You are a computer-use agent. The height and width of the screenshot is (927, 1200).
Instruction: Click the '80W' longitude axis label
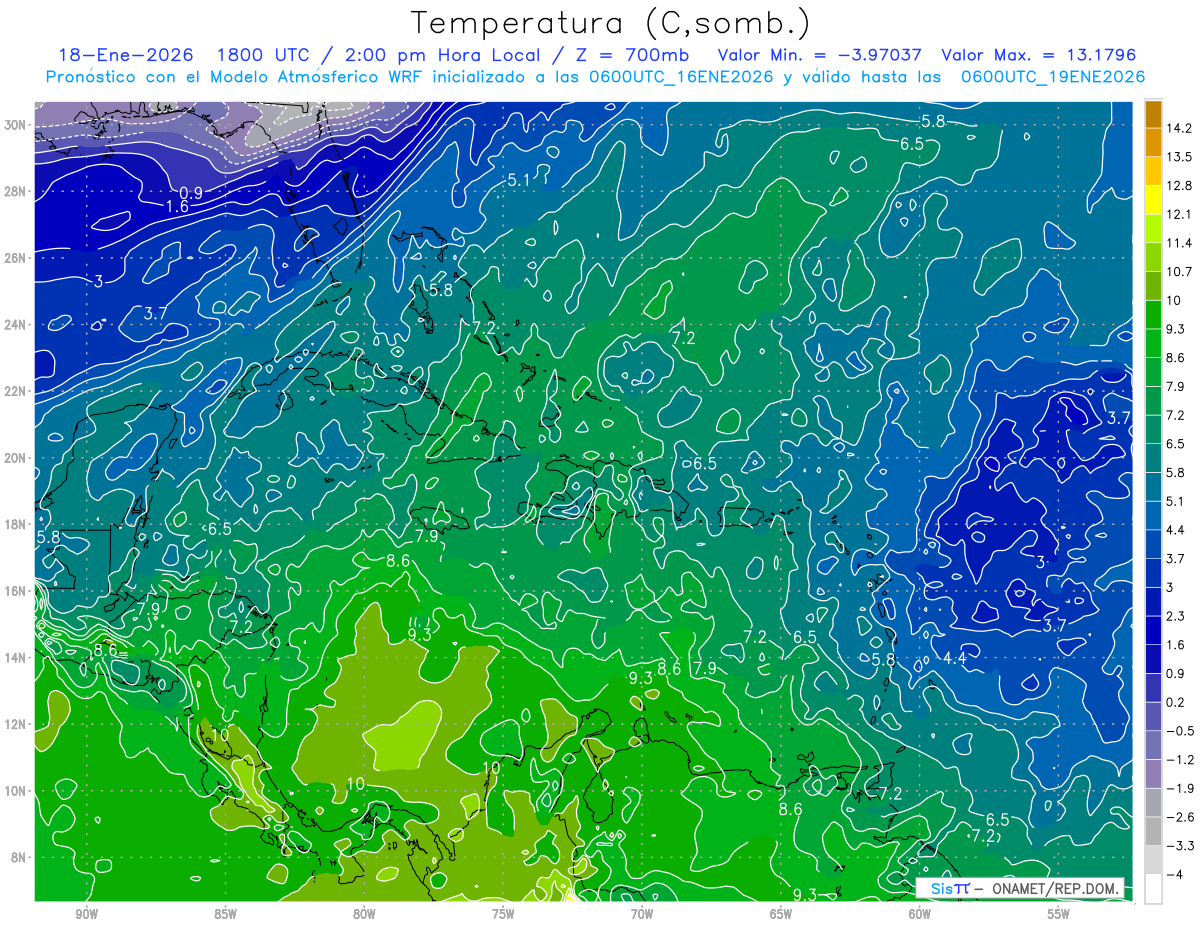pos(364,915)
